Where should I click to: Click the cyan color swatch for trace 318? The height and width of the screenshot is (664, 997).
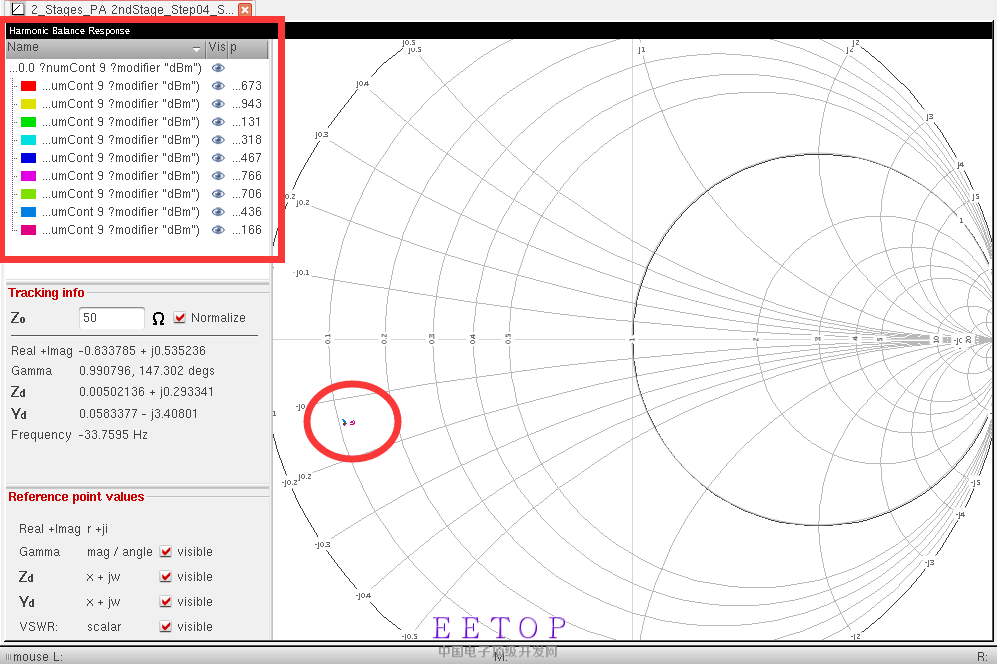(29, 140)
